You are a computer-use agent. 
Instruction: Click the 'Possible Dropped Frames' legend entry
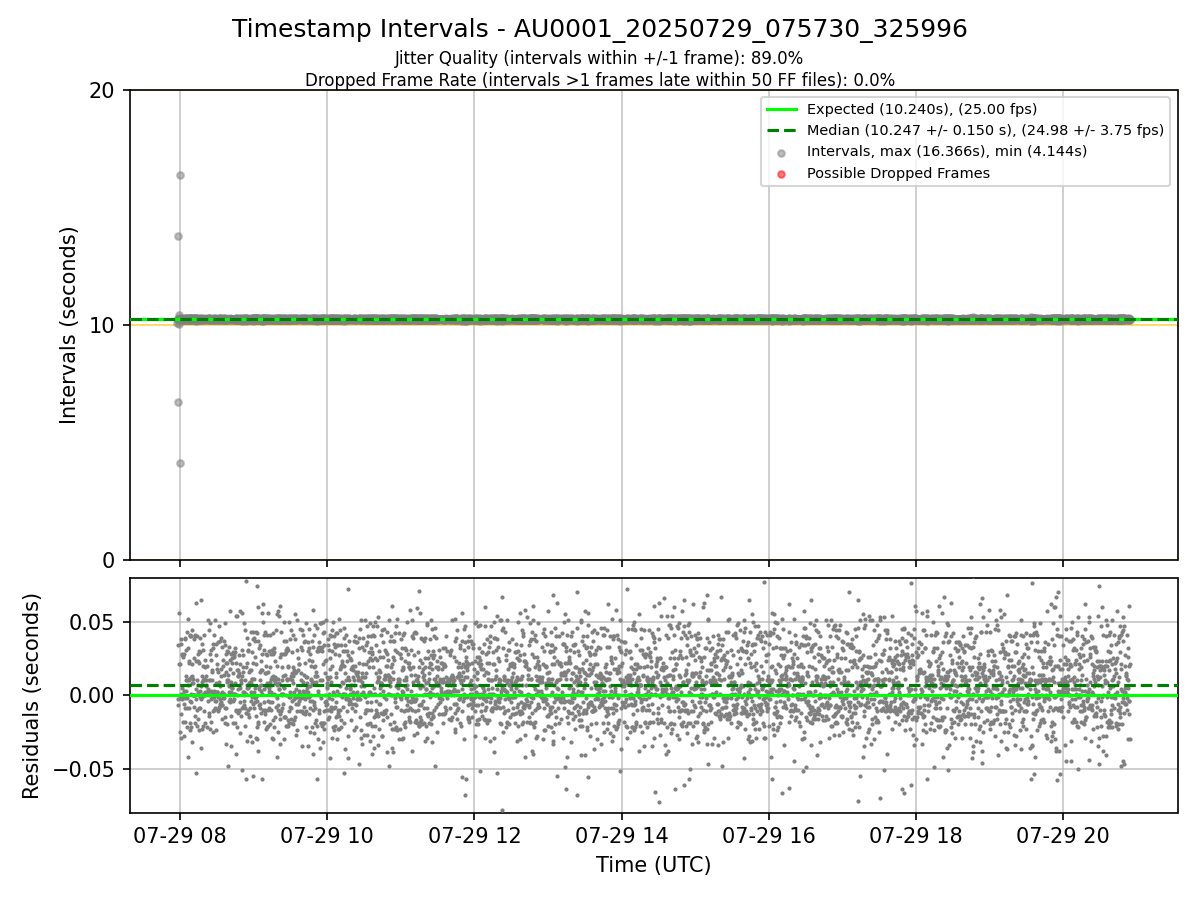click(x=898, y=173)
